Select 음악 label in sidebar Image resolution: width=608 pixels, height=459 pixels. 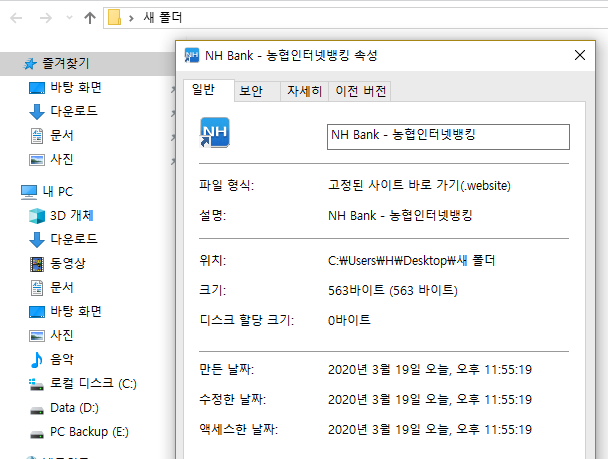pyautogui.click(x=62, y=359)
